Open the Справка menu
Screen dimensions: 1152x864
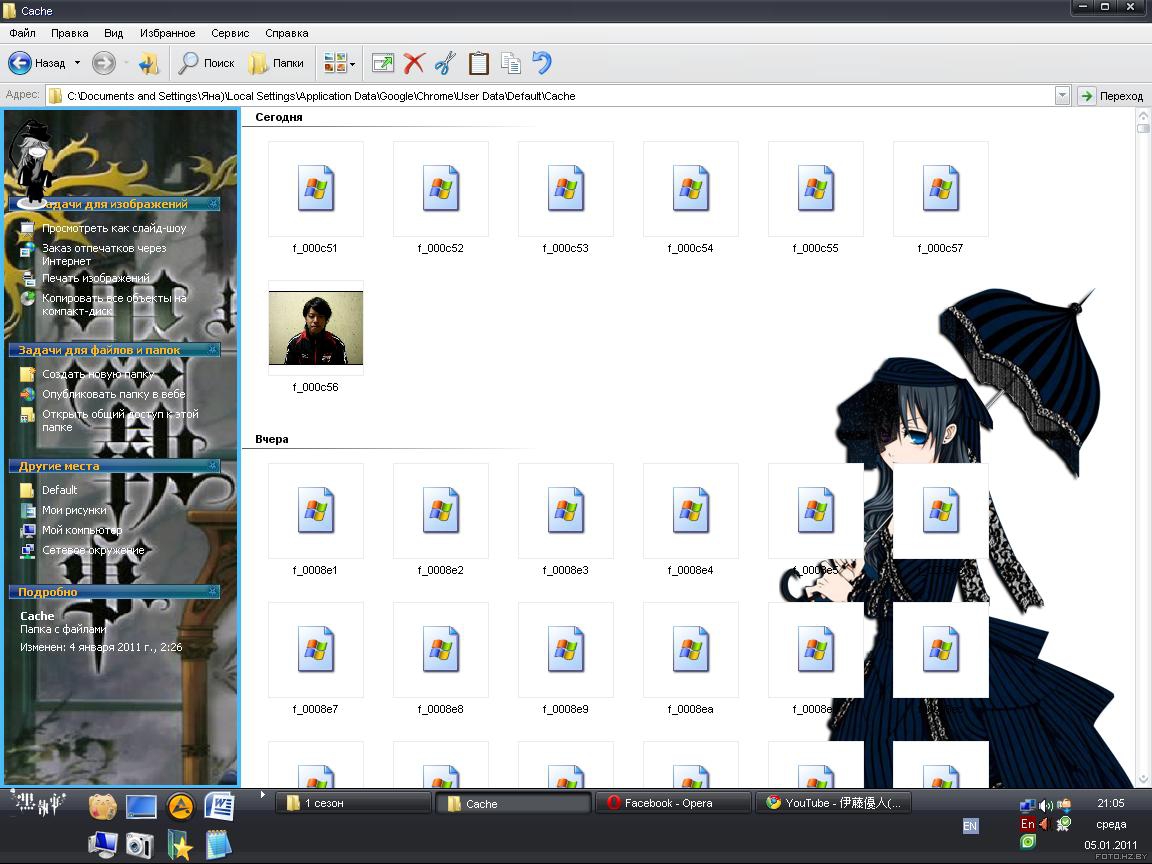(x=287, y=33)
